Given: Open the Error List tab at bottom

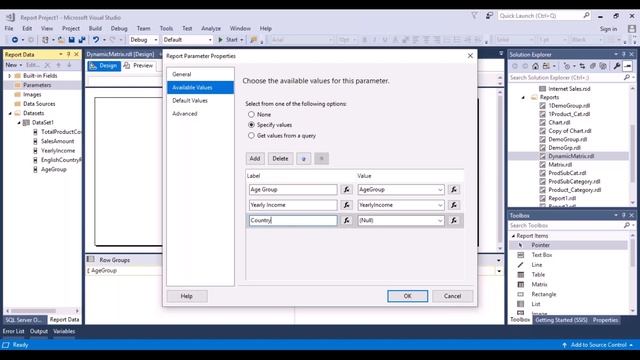Looking at the screenshot, I should click(x=13, y=331).
